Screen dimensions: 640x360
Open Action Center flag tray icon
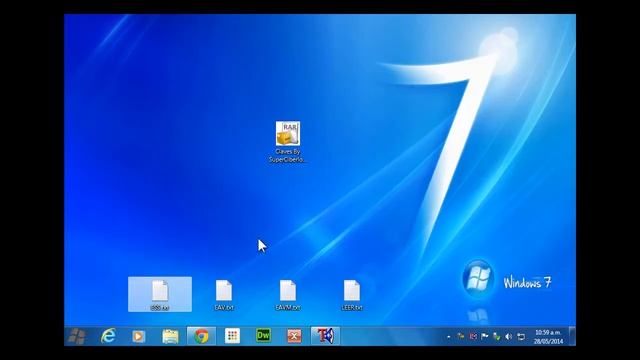(484, 337)
